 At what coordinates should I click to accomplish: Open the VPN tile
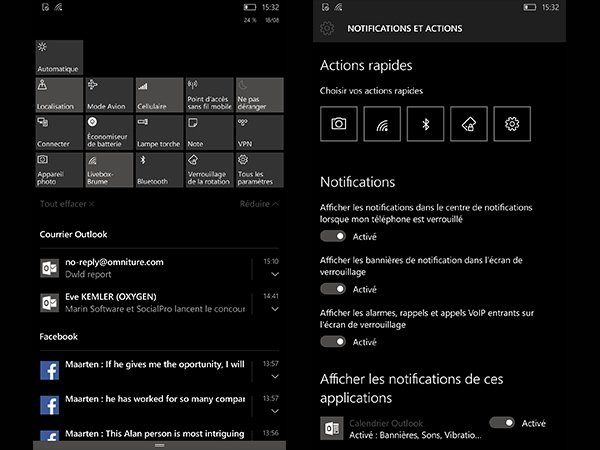coord(260,132)
